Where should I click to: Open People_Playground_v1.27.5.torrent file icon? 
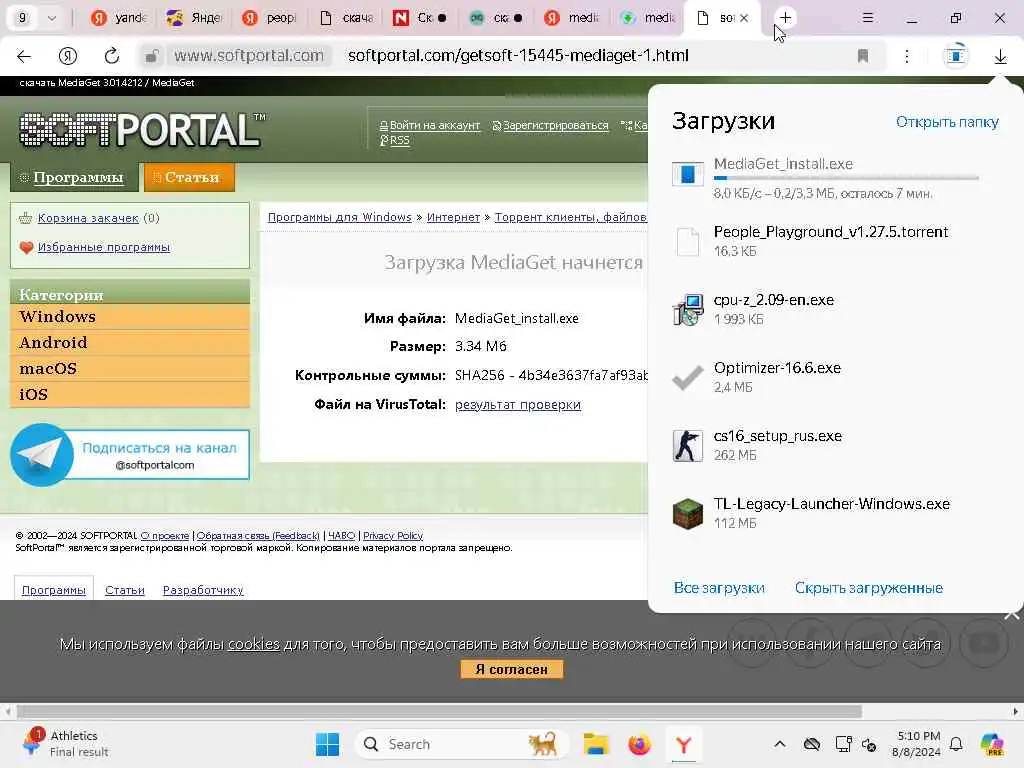click(x=688, y=242)
